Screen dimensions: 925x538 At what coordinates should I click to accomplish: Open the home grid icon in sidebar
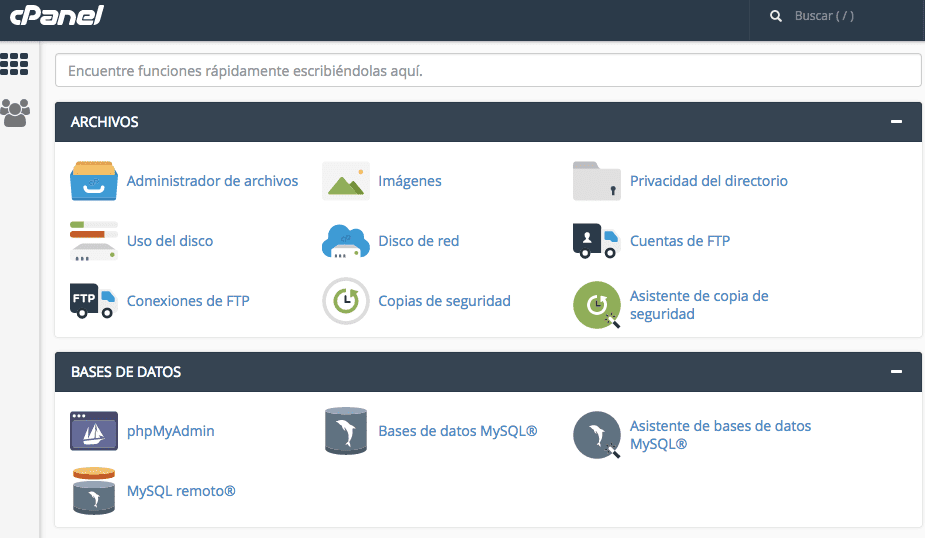14,64
